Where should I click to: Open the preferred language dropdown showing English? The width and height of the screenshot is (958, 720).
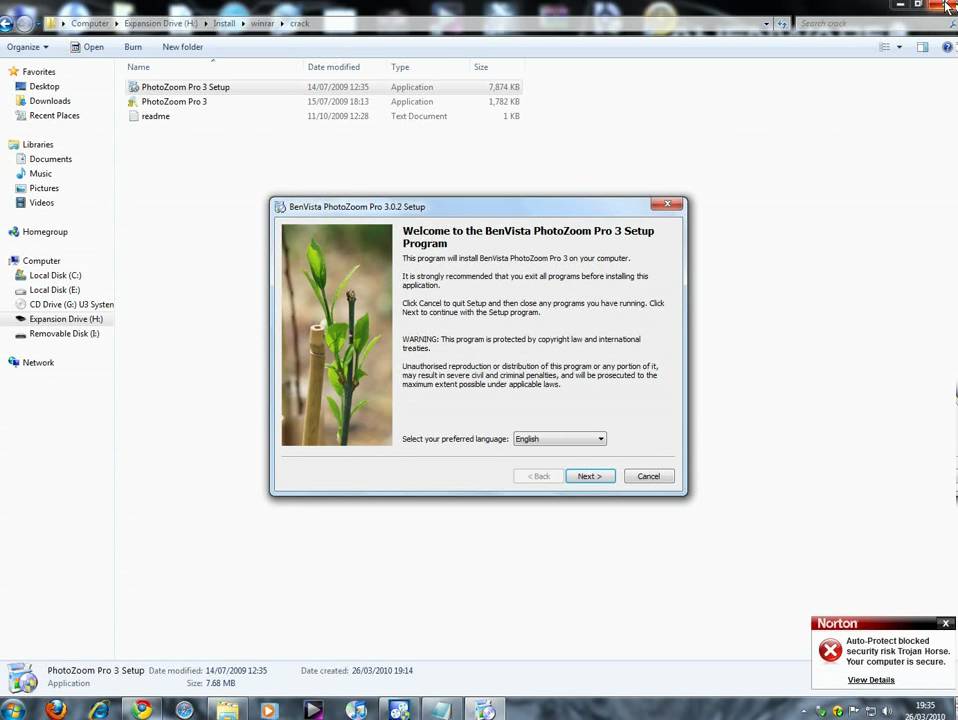[560, 439]
